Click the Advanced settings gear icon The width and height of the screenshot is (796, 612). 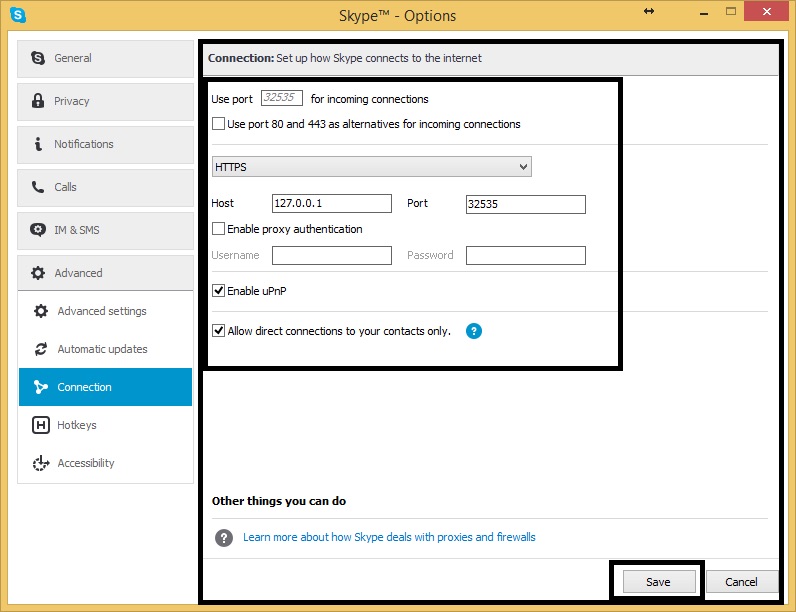(41, 311)
